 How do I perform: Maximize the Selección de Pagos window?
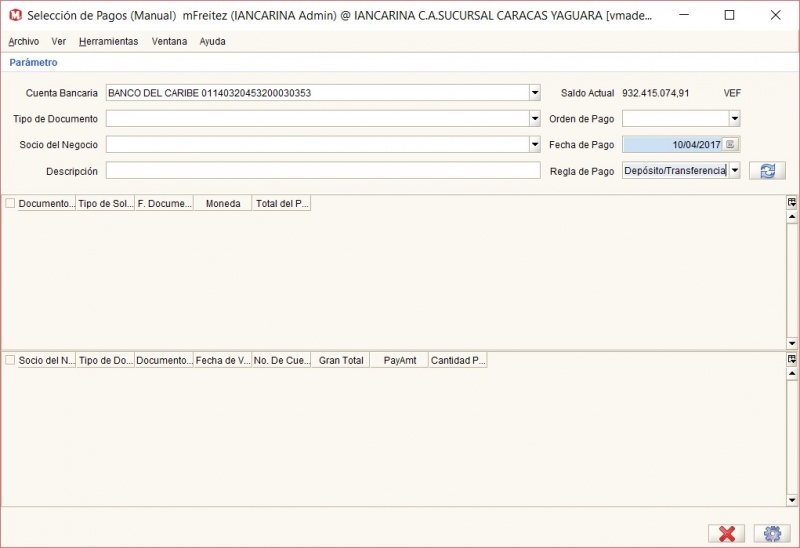point(729,15)
